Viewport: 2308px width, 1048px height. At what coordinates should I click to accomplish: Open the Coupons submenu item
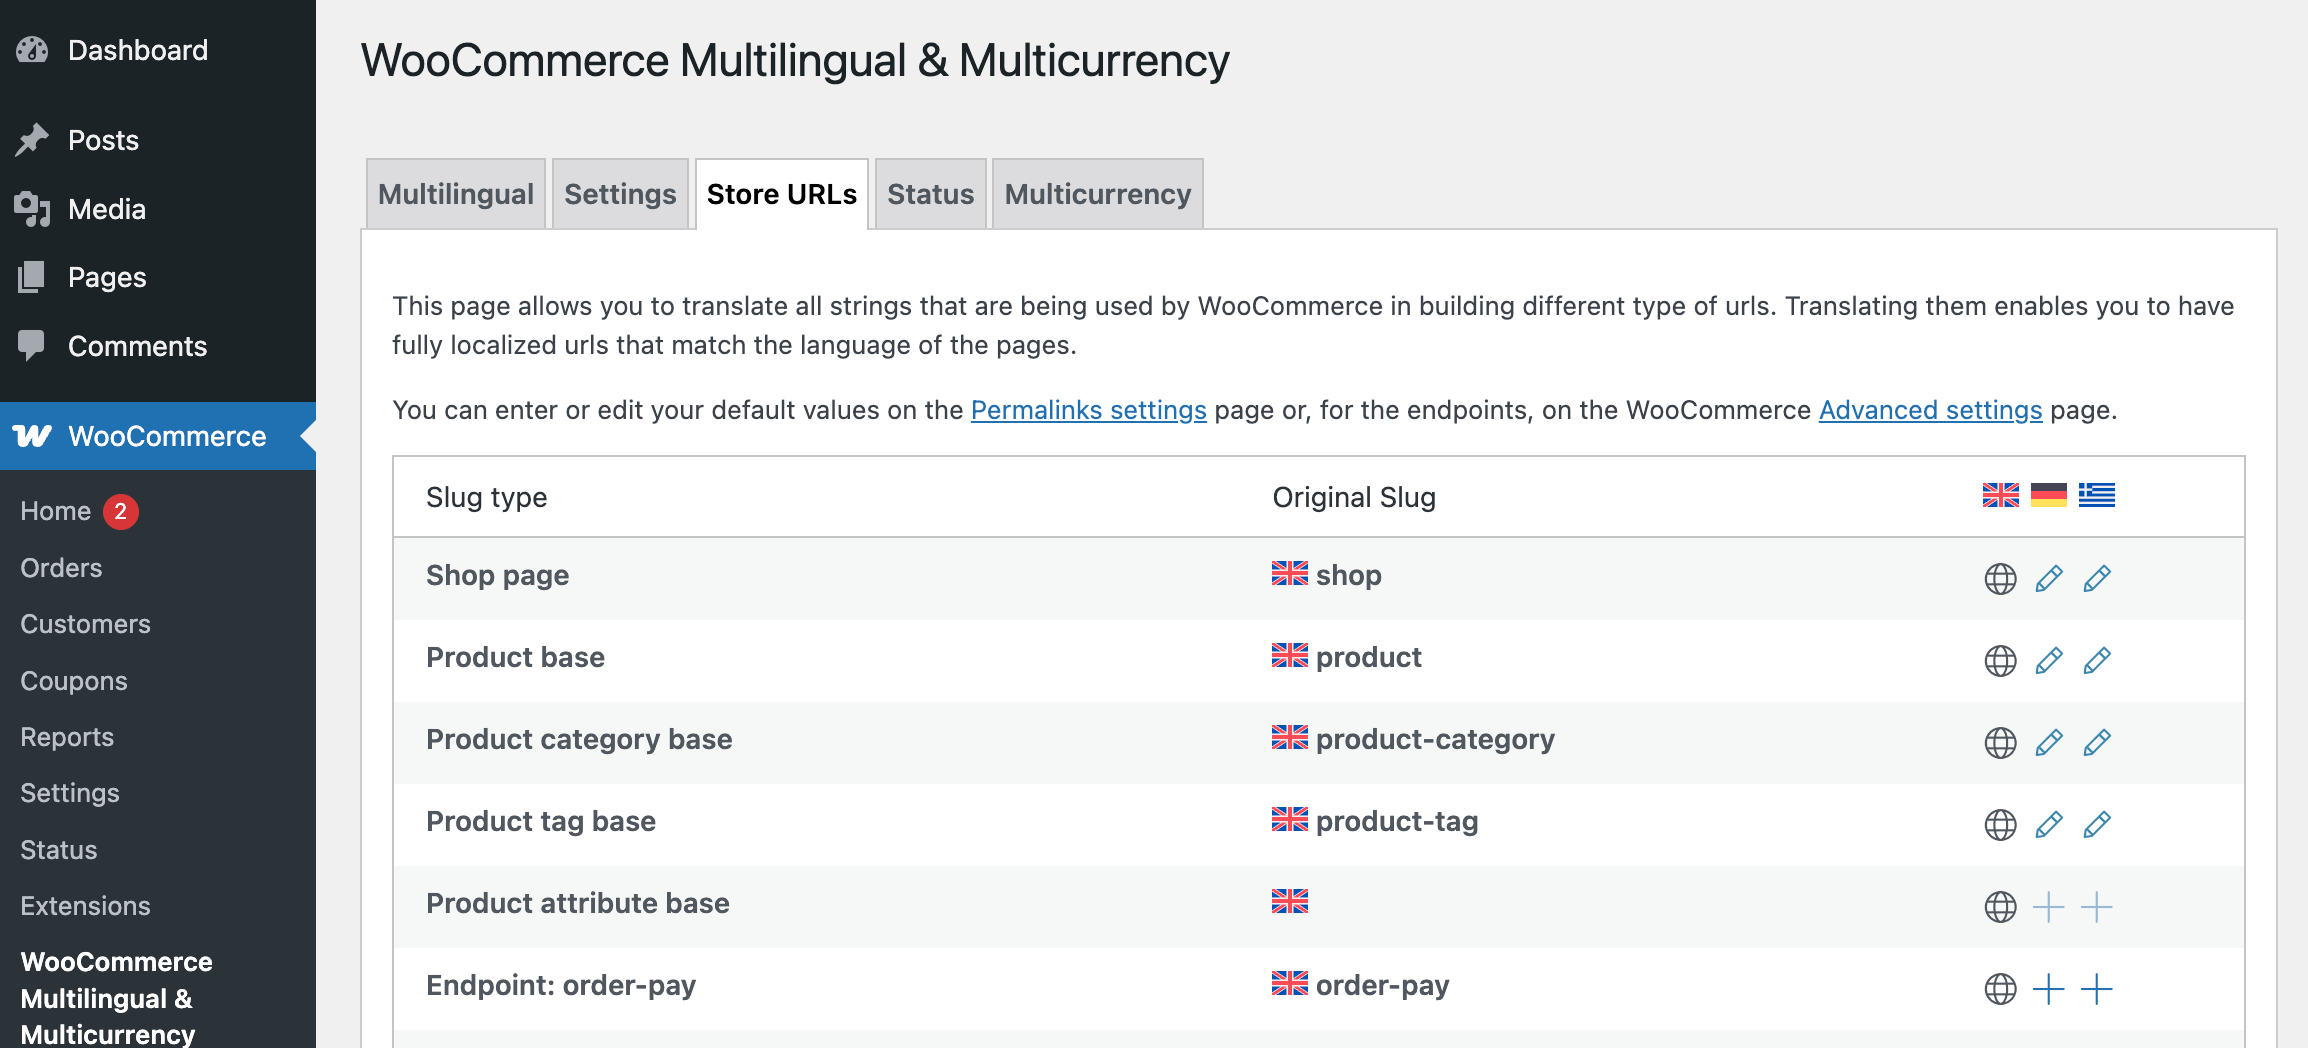pos(74,681)
